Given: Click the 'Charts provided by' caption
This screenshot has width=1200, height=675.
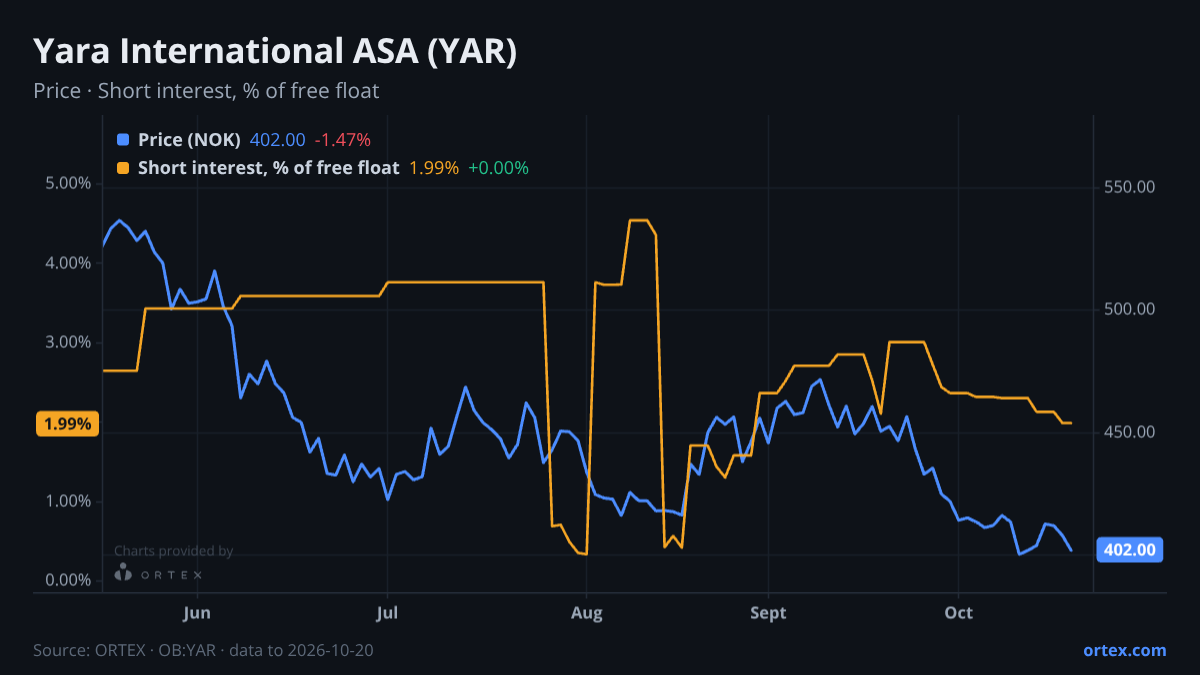Looking at the screenshot, I should tap(173, 550).
